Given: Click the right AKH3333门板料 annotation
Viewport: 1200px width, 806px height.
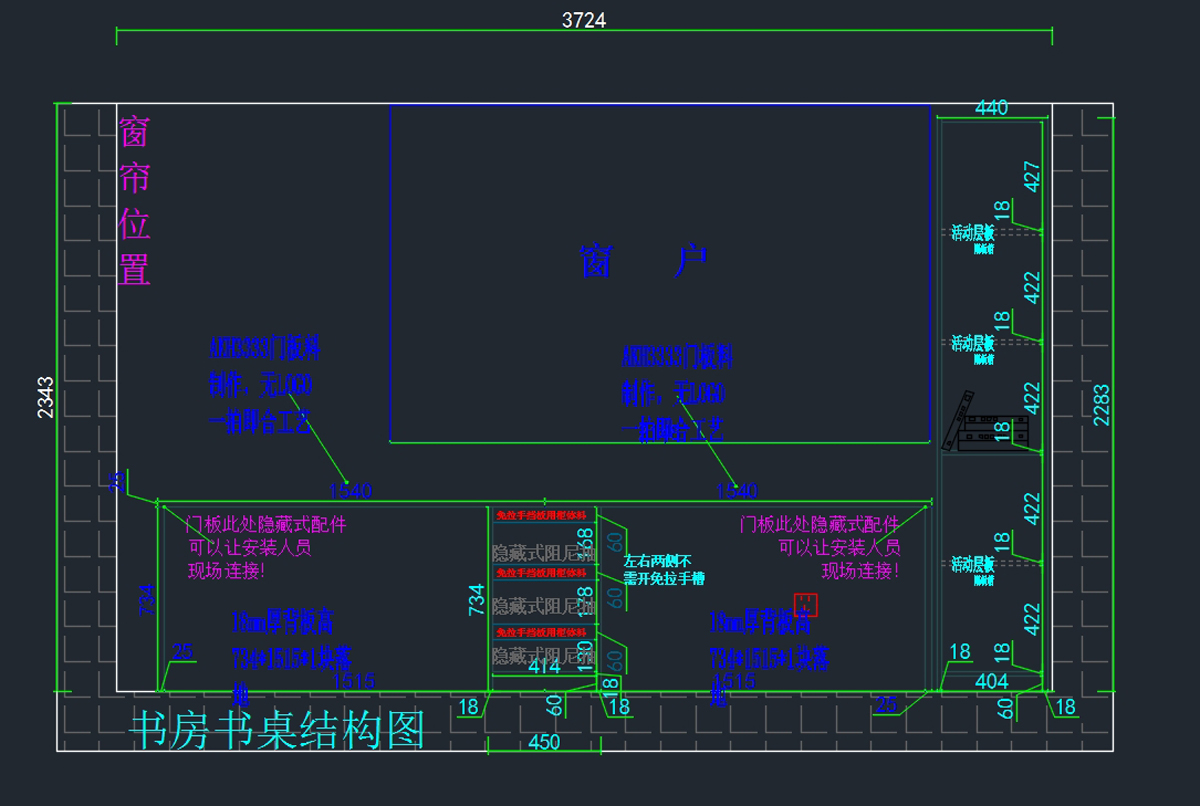Looking at the screenshot, I should [x=677, y=393].
